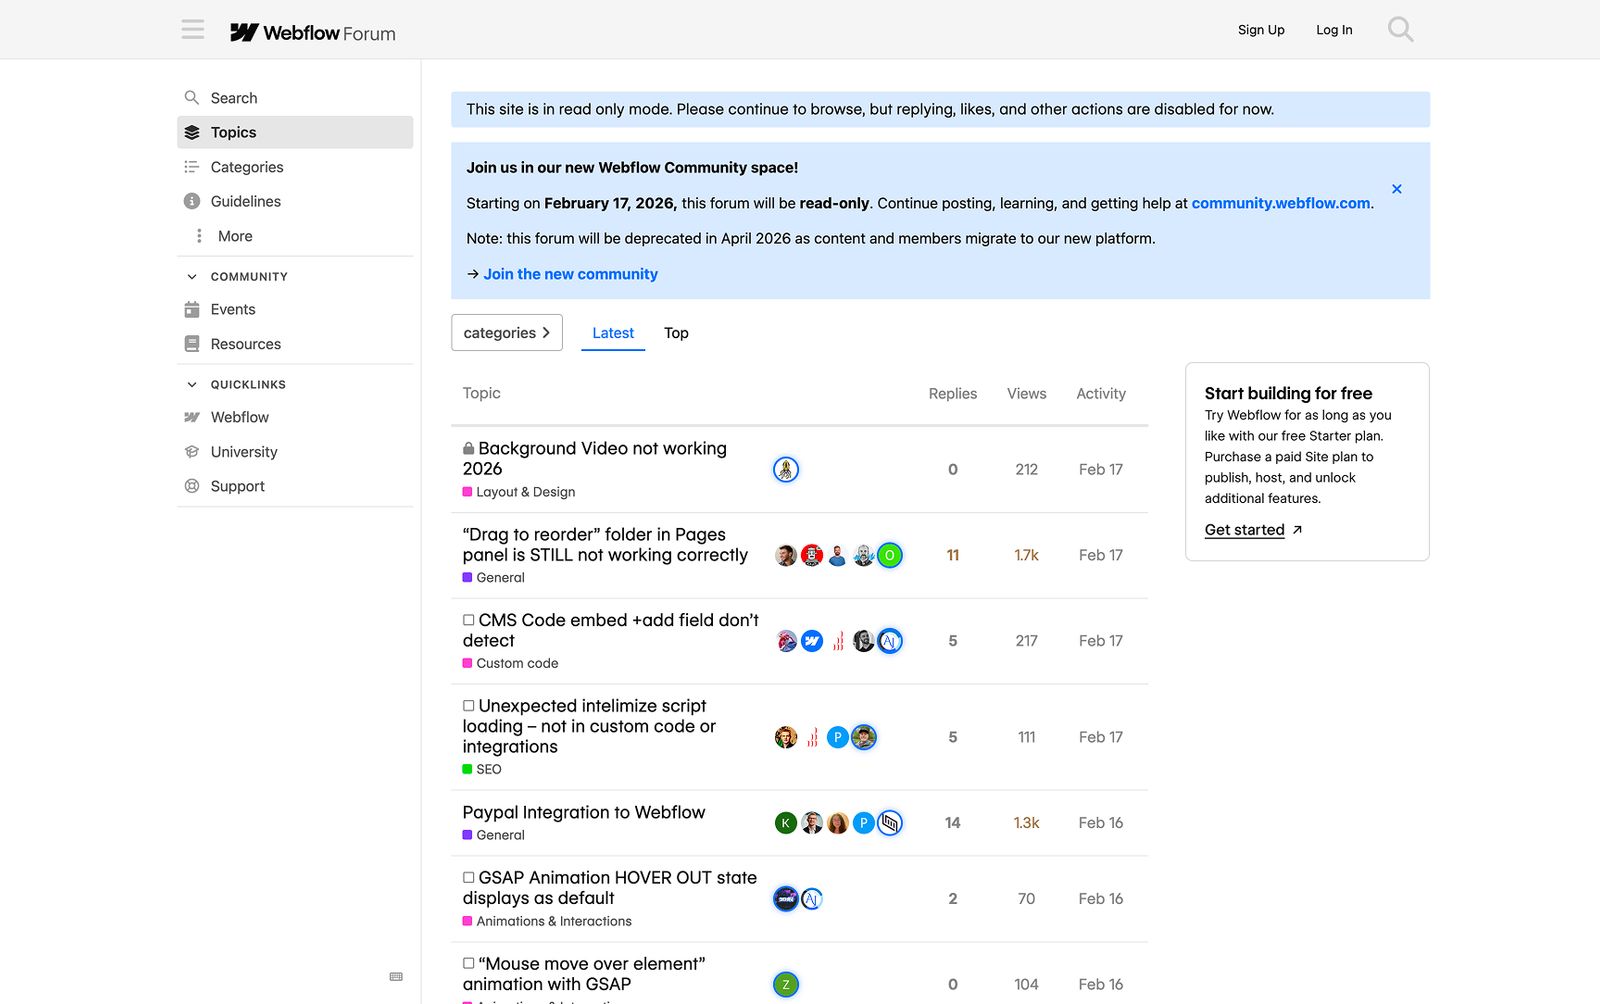This screenshot has width=1600, height=1004.
Task: Sort topics by Replies column
Action: 953,394
